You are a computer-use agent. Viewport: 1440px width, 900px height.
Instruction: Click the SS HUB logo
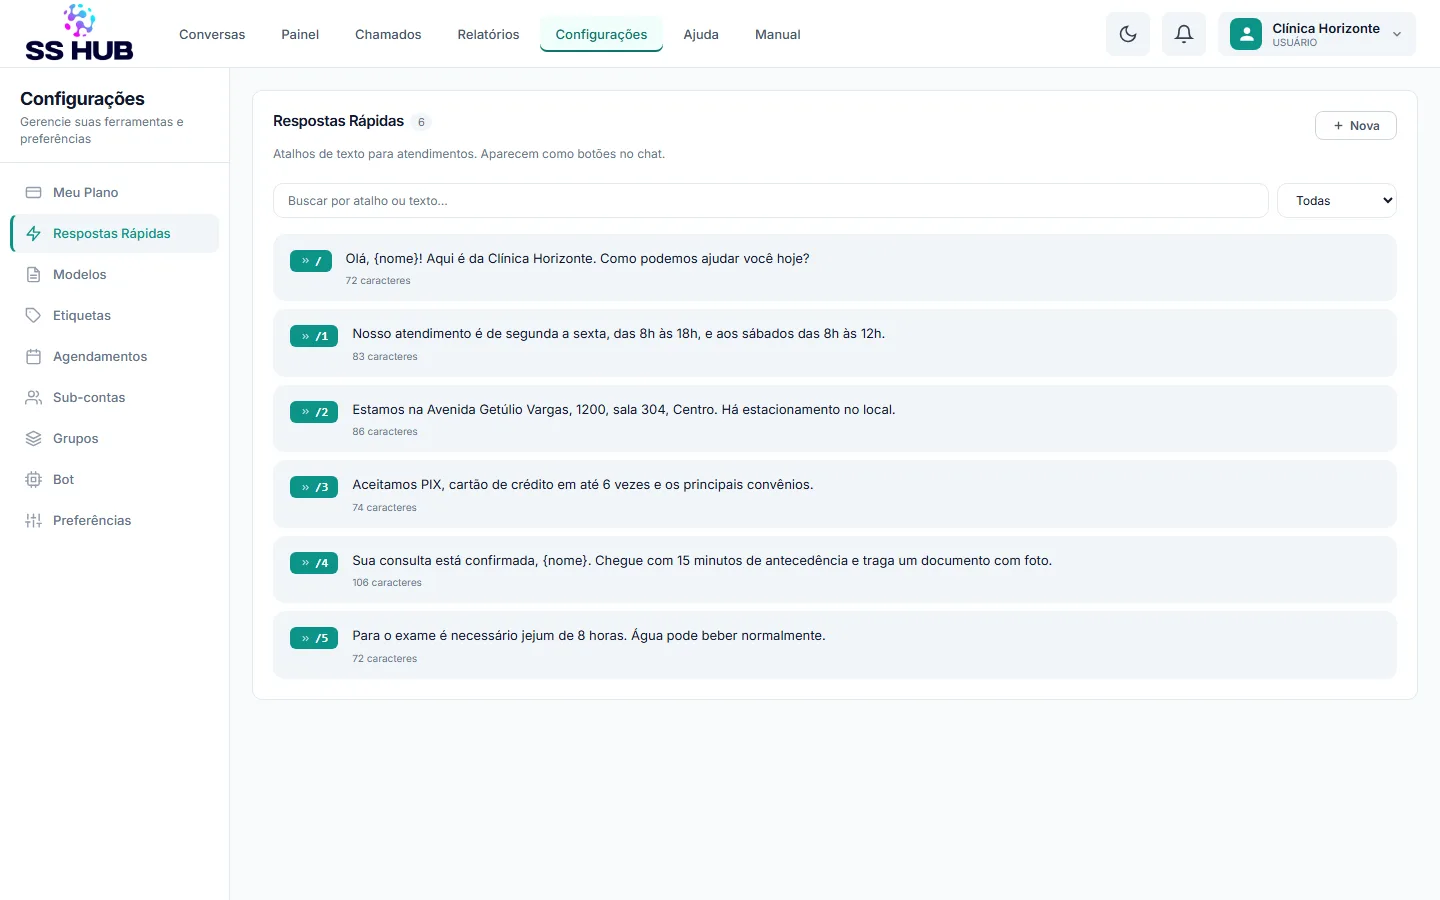tap(79, 34)
